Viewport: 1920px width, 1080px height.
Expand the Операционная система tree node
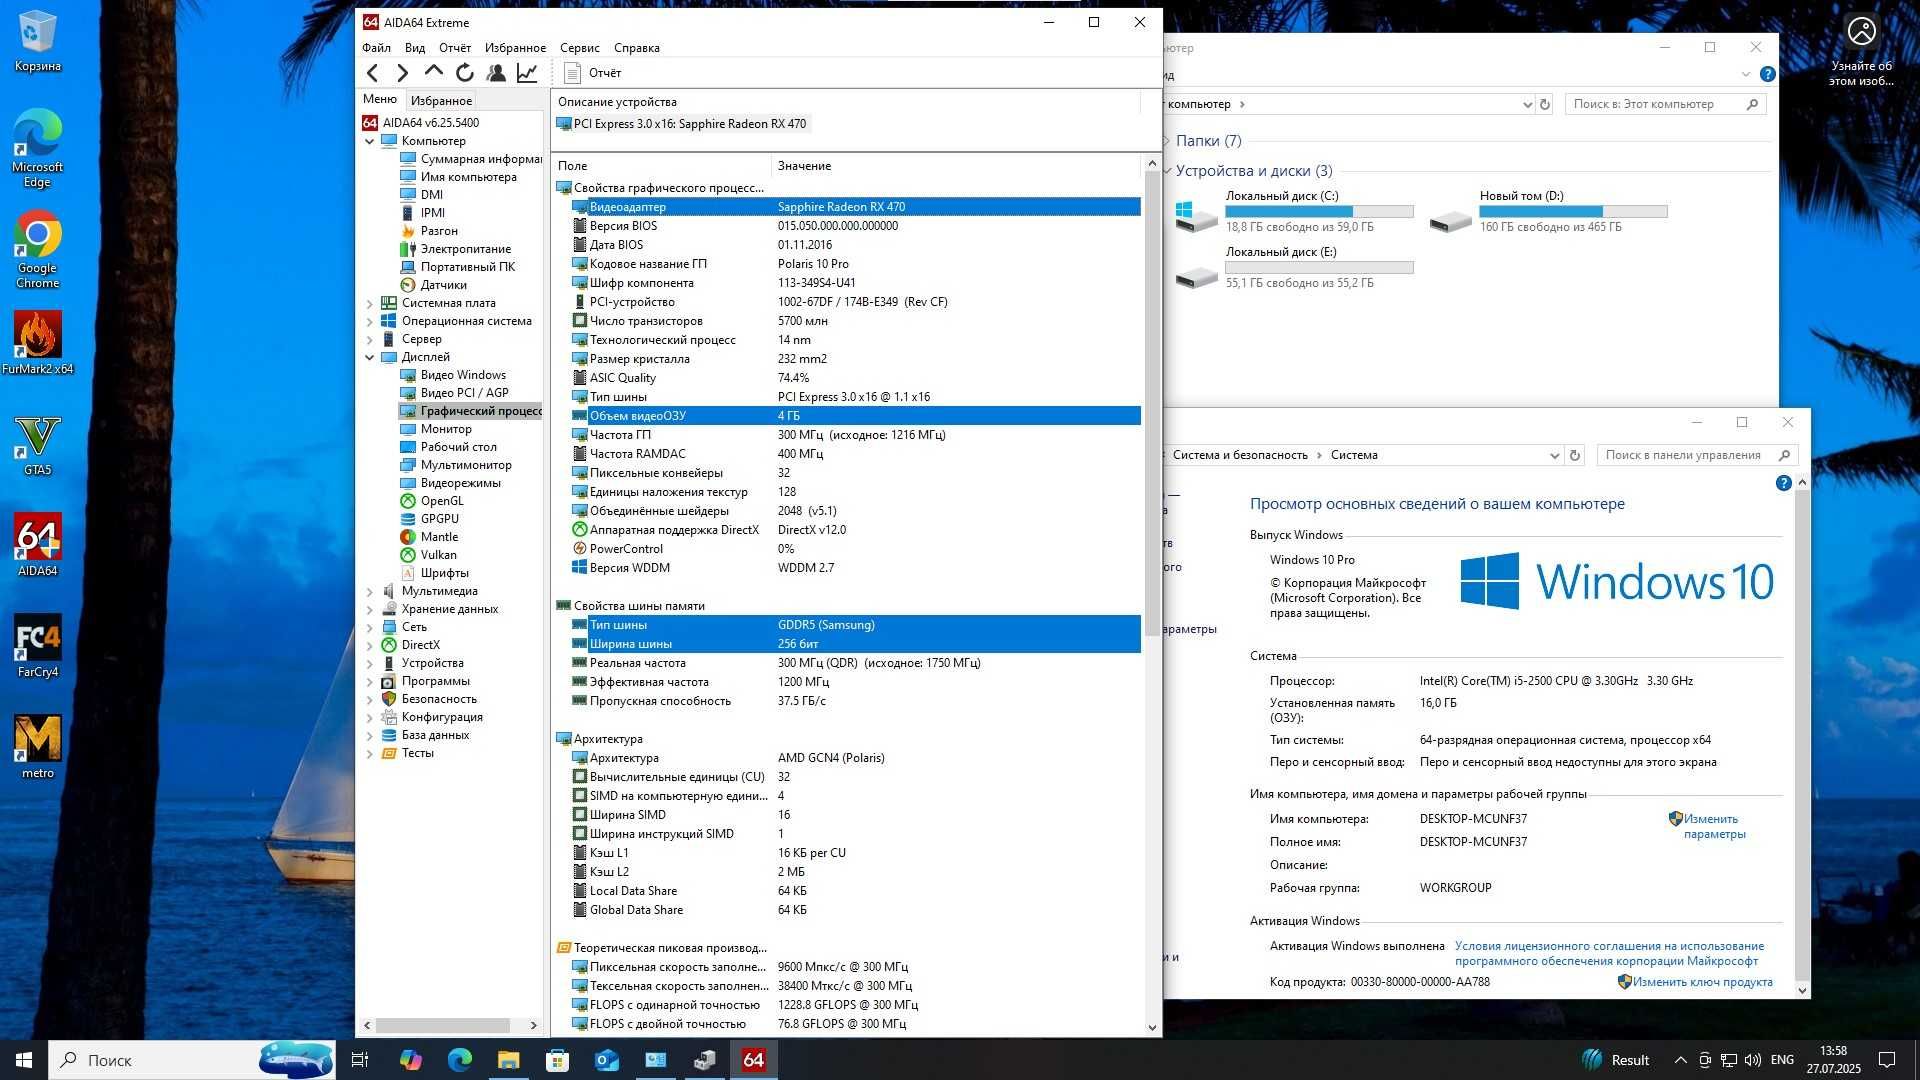point(369,321)
